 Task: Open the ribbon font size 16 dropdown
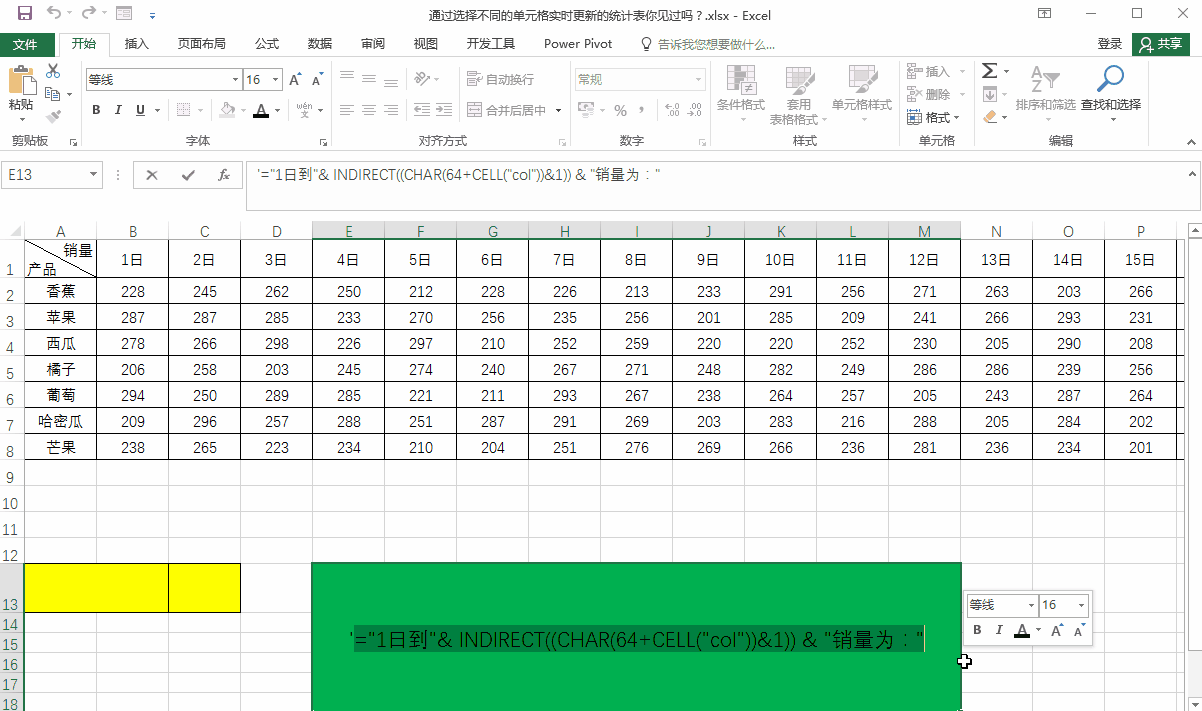277,80
